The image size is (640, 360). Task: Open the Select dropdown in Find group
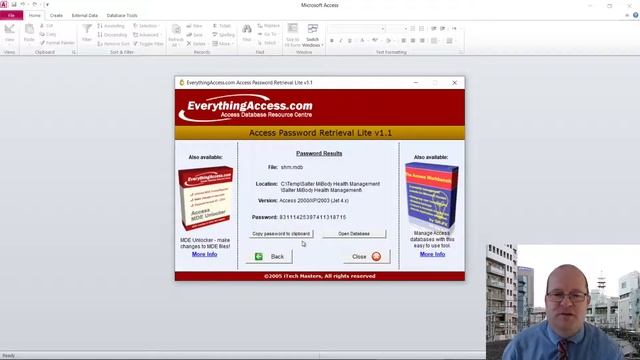[x=268, y=43]
